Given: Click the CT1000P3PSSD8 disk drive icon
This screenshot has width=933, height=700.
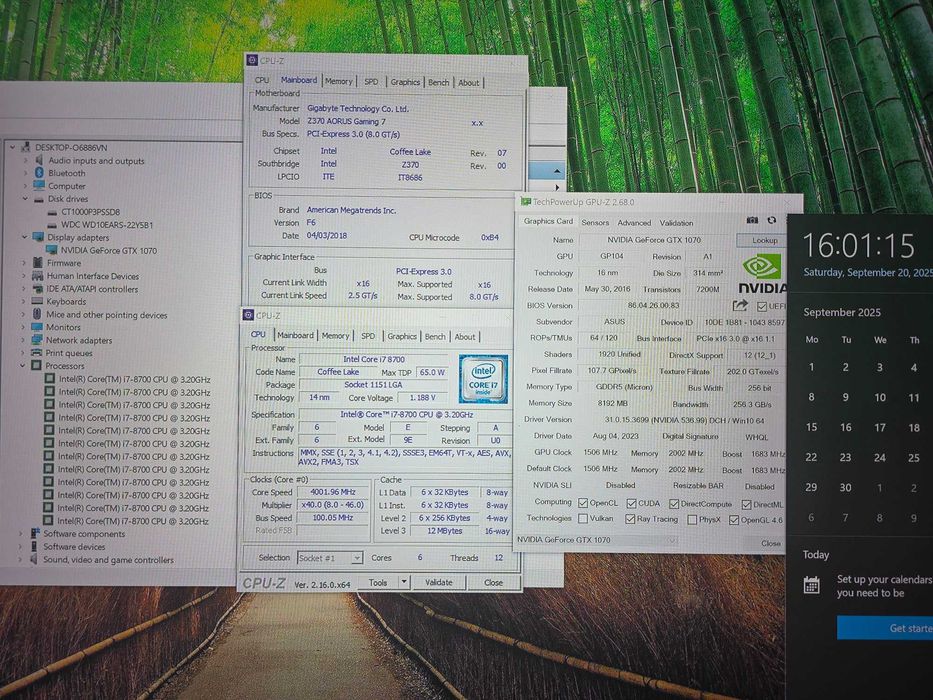Looking at the screenshot, I should pos(52,212).
